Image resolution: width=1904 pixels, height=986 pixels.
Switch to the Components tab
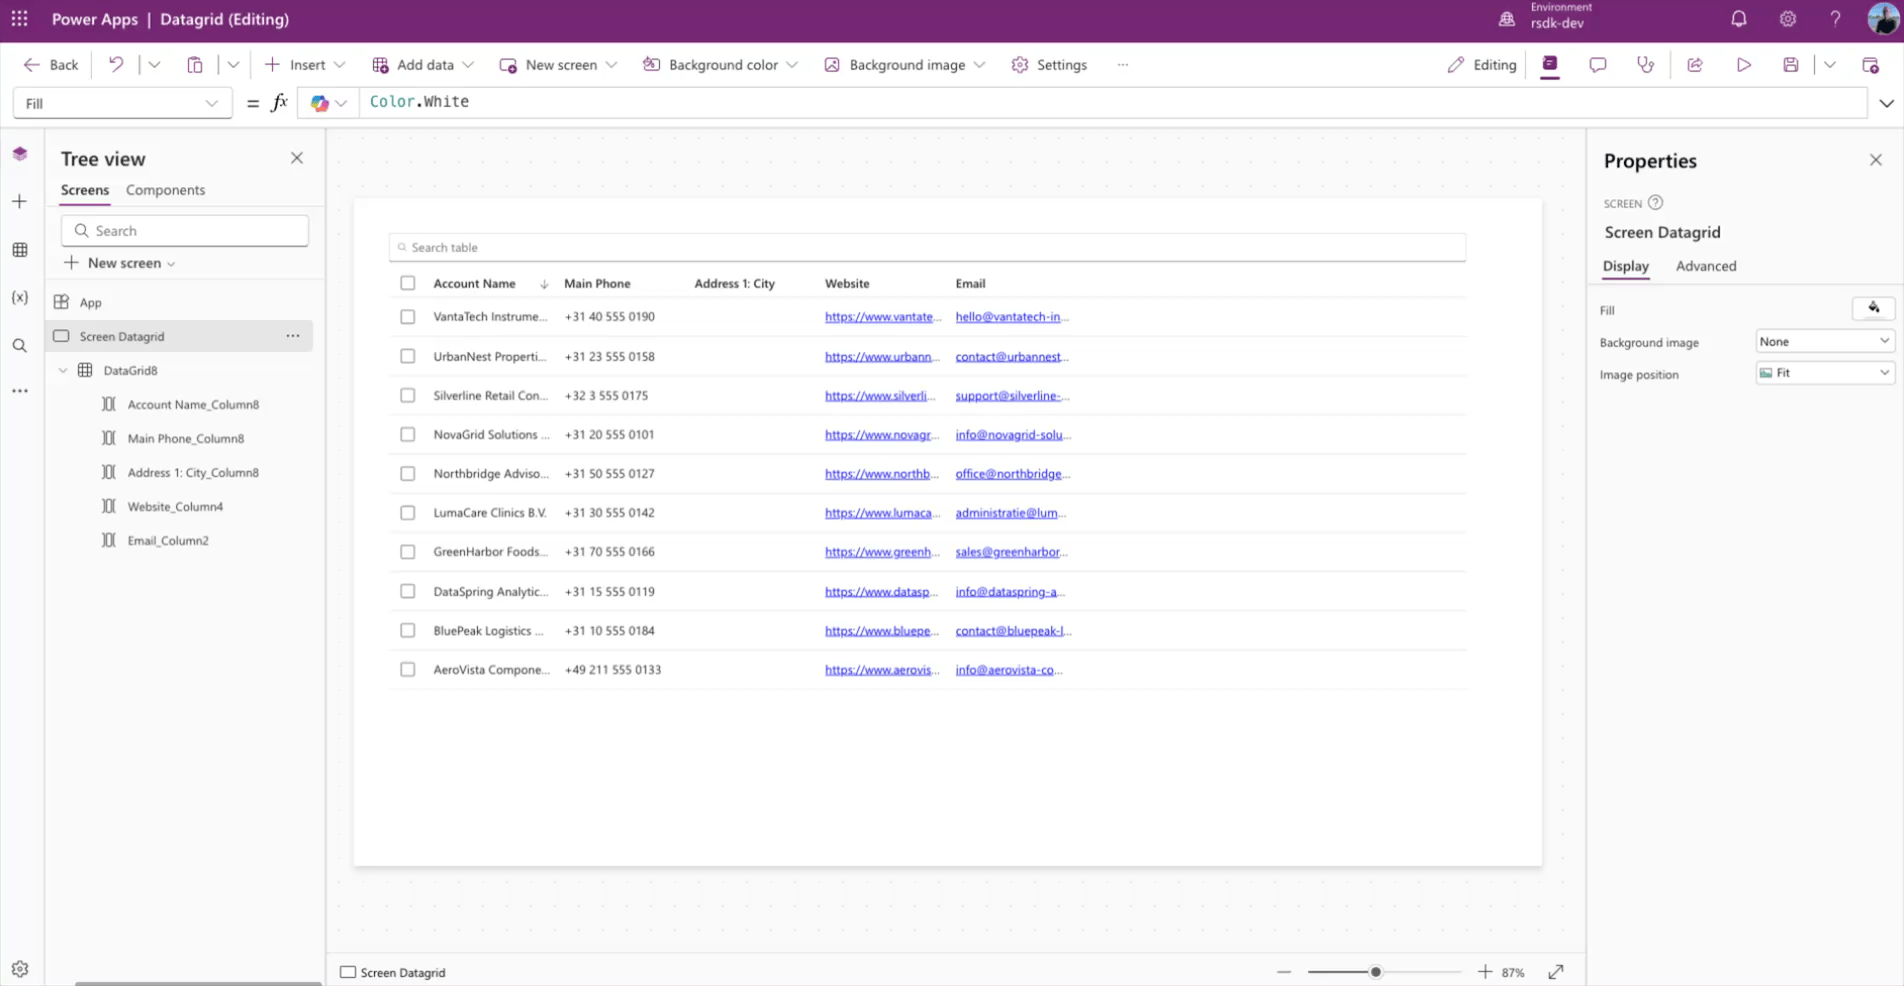[165, 190]
